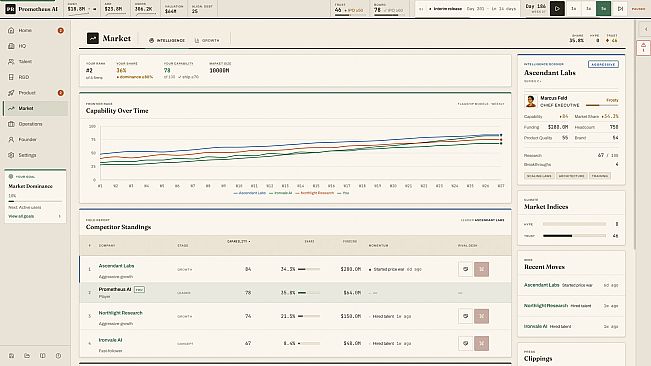
Task: Click the red alert icon on the right edge
Action: pos(644,47)
